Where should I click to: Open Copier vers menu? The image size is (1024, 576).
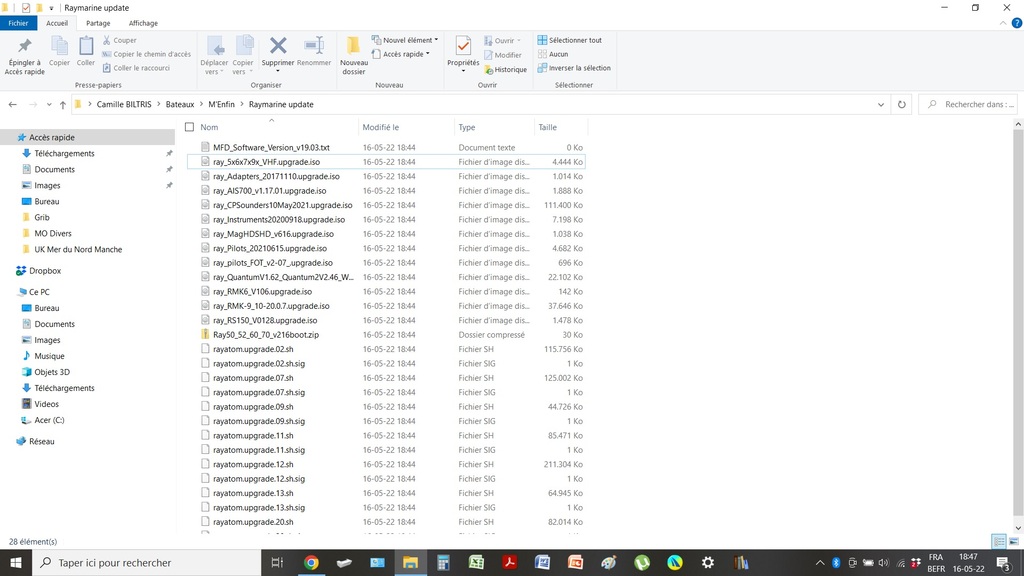(243, 56)
